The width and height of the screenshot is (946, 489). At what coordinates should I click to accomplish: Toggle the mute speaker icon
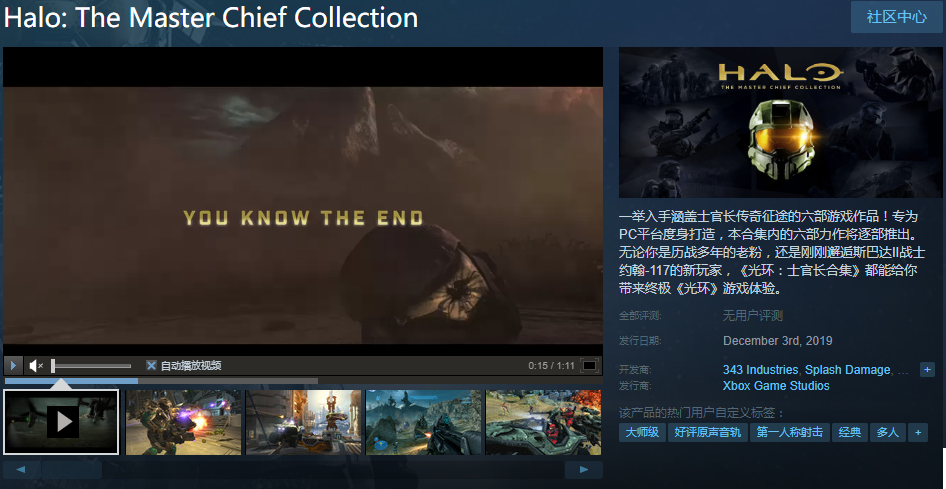(36, 365)
